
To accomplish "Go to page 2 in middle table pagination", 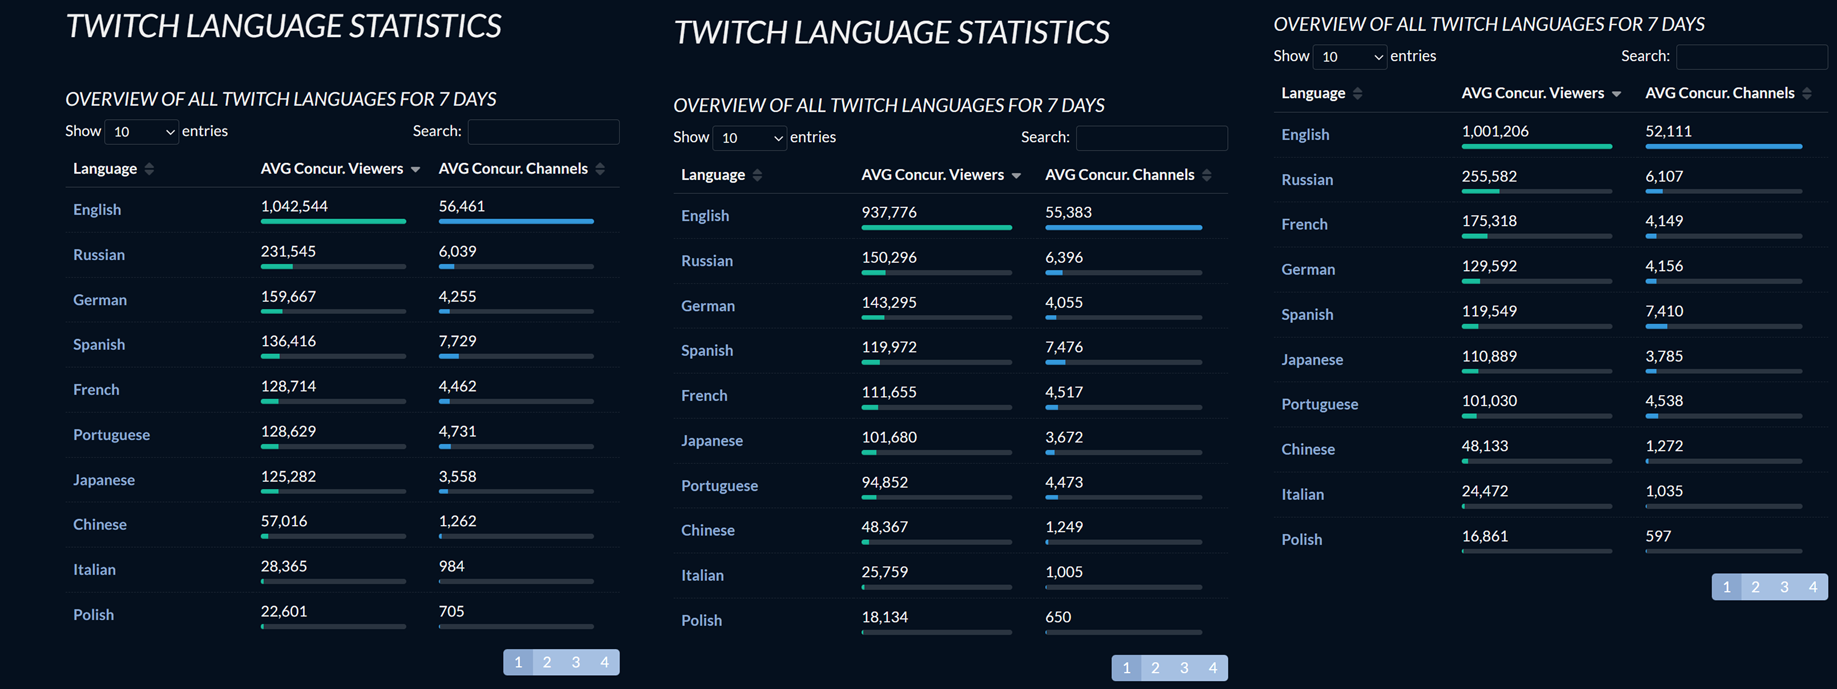I will 1155,668.
